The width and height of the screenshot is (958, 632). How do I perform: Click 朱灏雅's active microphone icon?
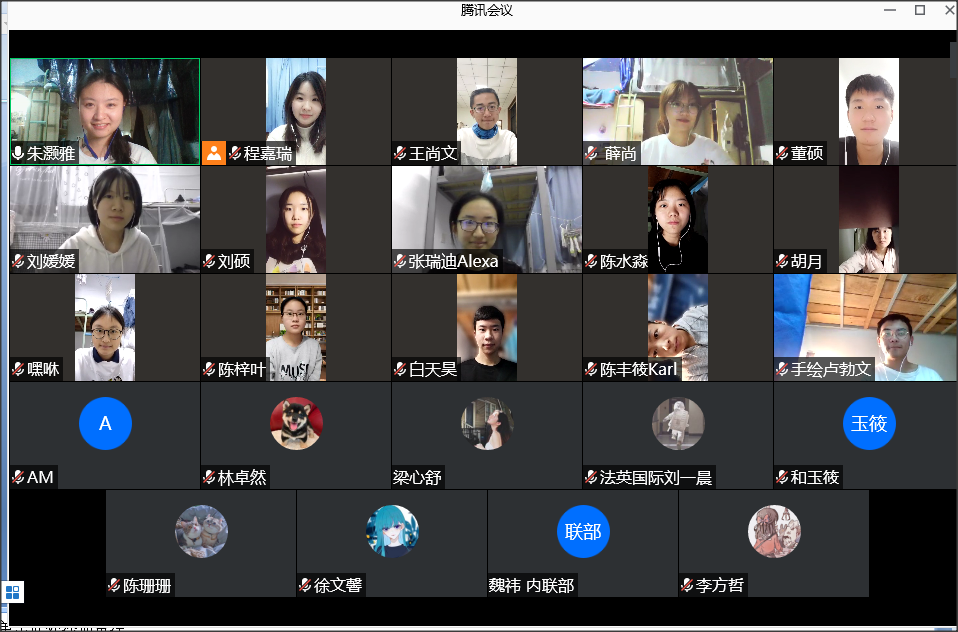tap(18, 153)
